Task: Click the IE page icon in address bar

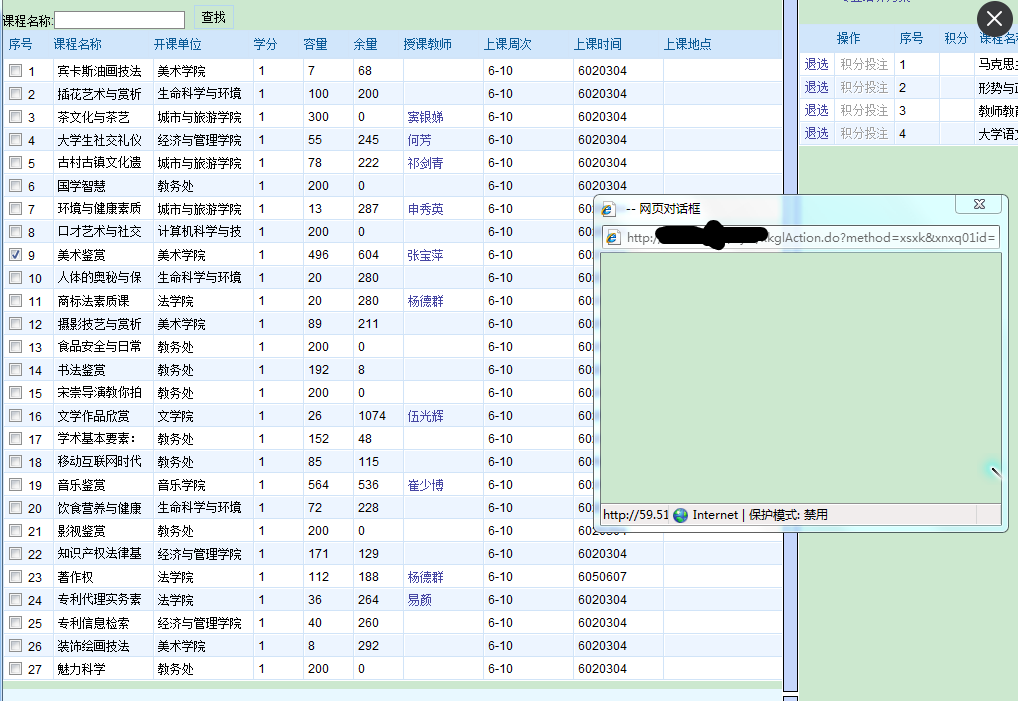Action: (x=612, y=238)
